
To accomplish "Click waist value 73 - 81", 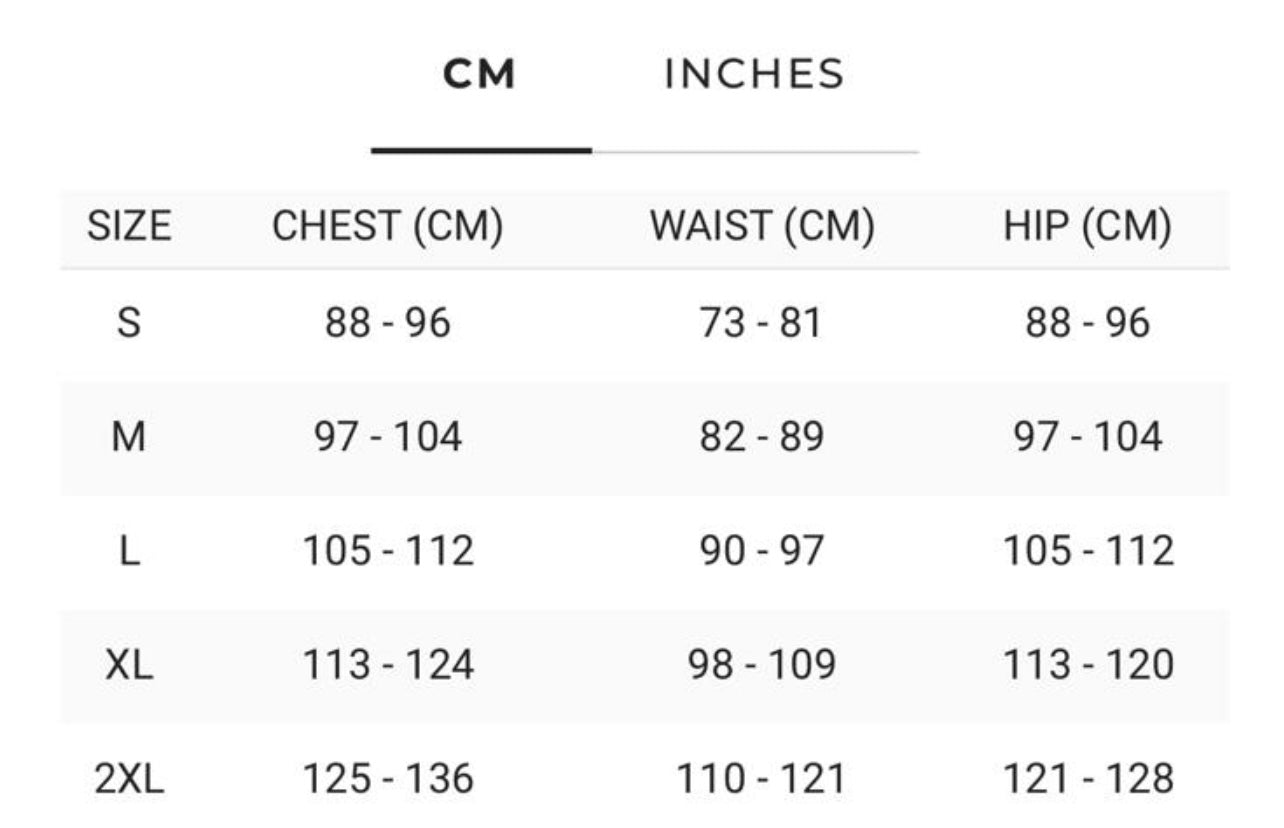I will 761,323.
